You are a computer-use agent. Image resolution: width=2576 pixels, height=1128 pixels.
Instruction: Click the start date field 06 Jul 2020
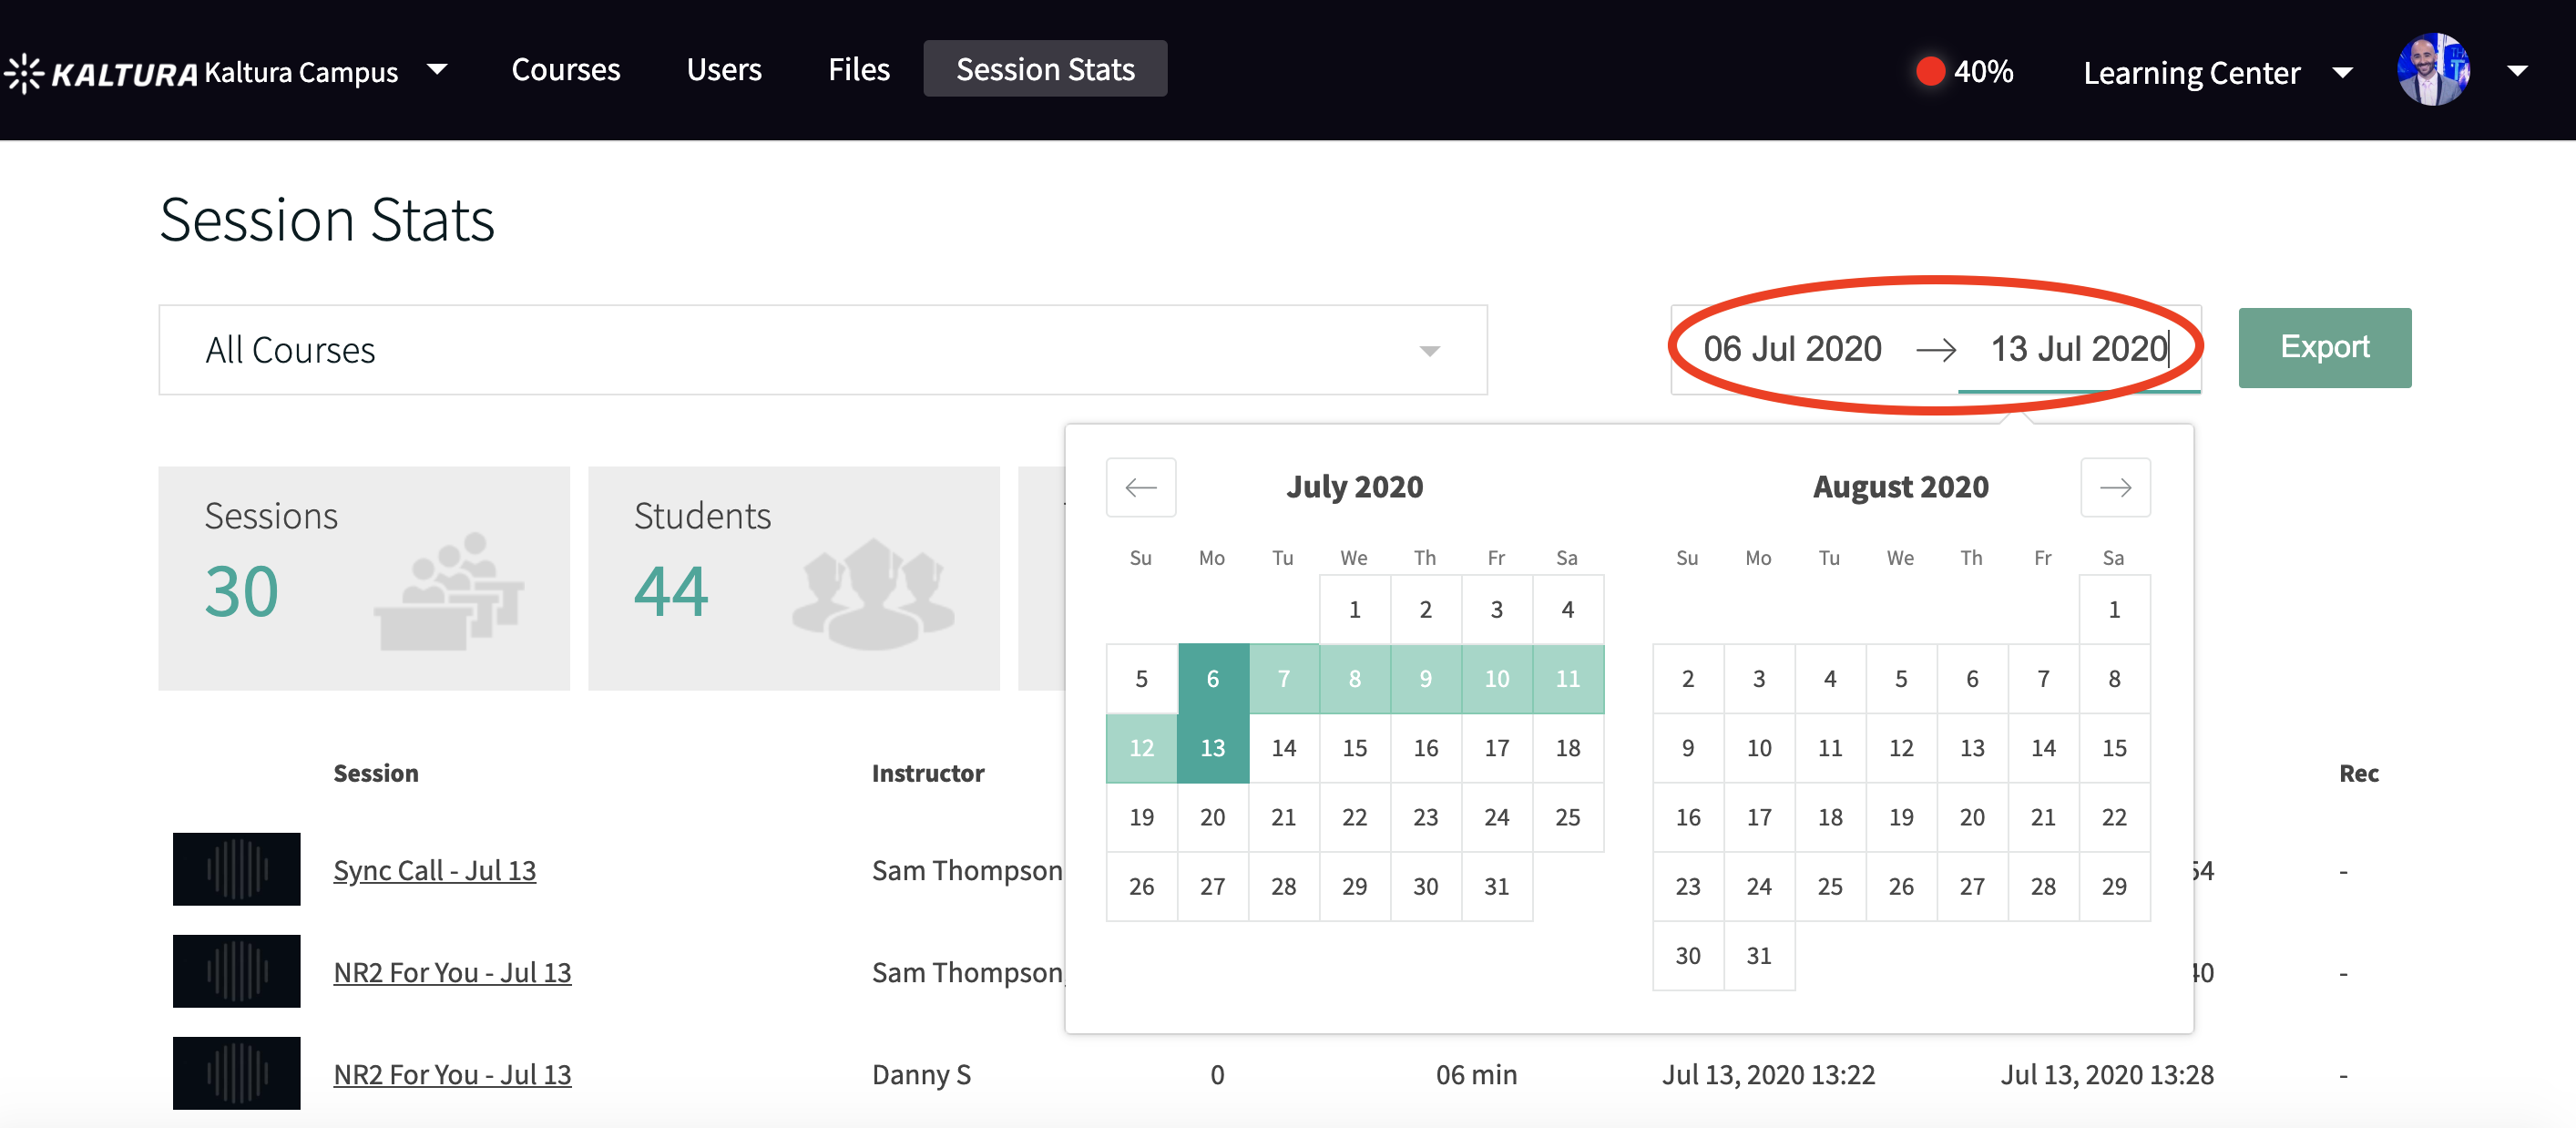(1791, 349)
